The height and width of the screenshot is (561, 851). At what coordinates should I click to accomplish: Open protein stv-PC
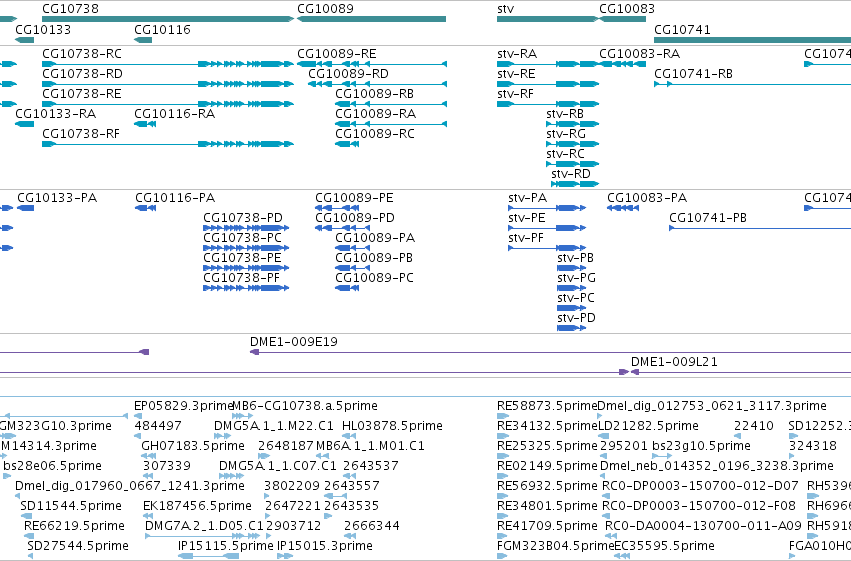(576, 297)
